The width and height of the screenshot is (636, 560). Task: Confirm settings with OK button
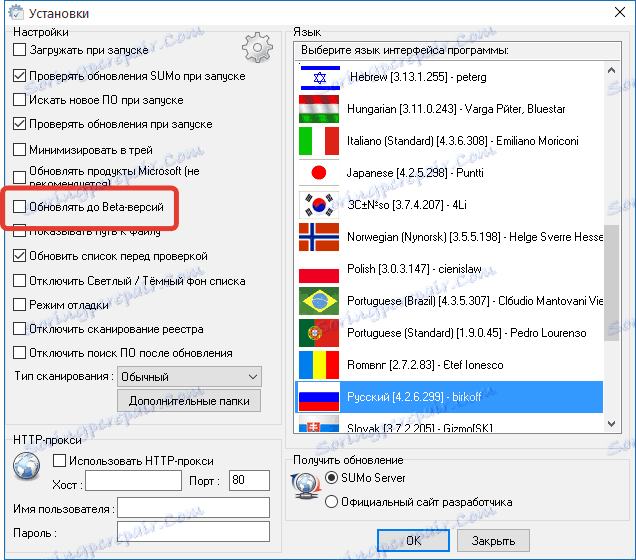(413, 541)
